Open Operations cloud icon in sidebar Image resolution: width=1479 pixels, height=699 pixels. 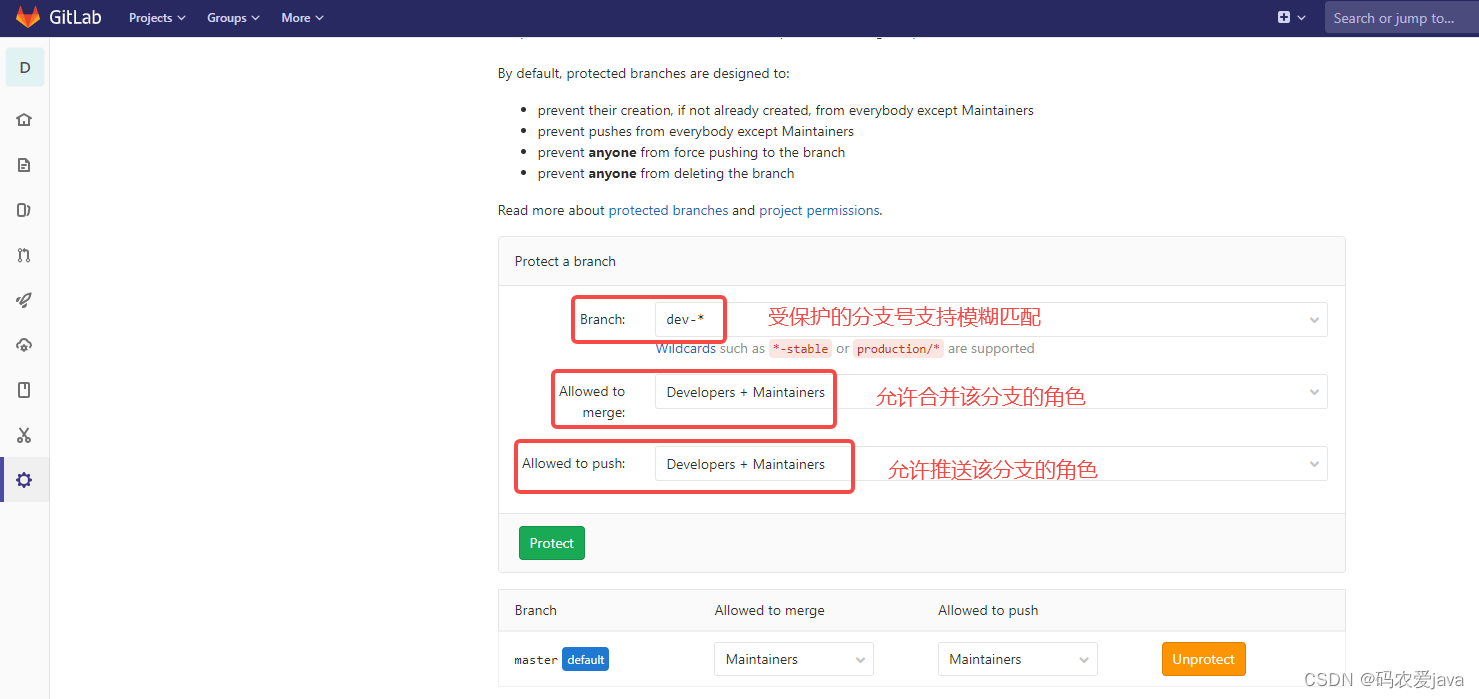pyautogui.click(x=24, y=345)
